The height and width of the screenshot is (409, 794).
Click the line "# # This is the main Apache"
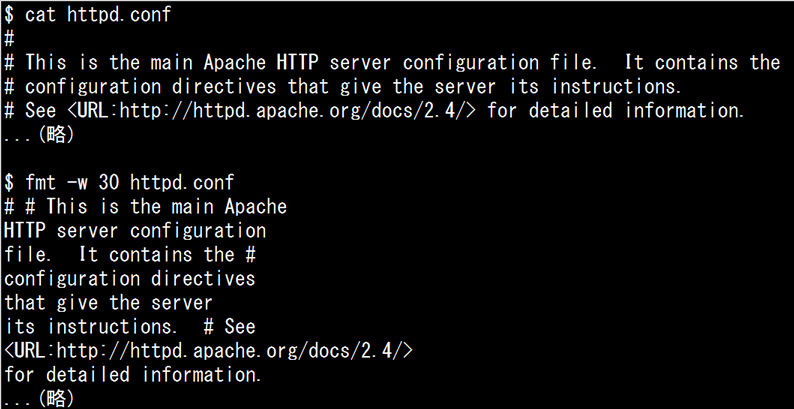coord(146,206)
